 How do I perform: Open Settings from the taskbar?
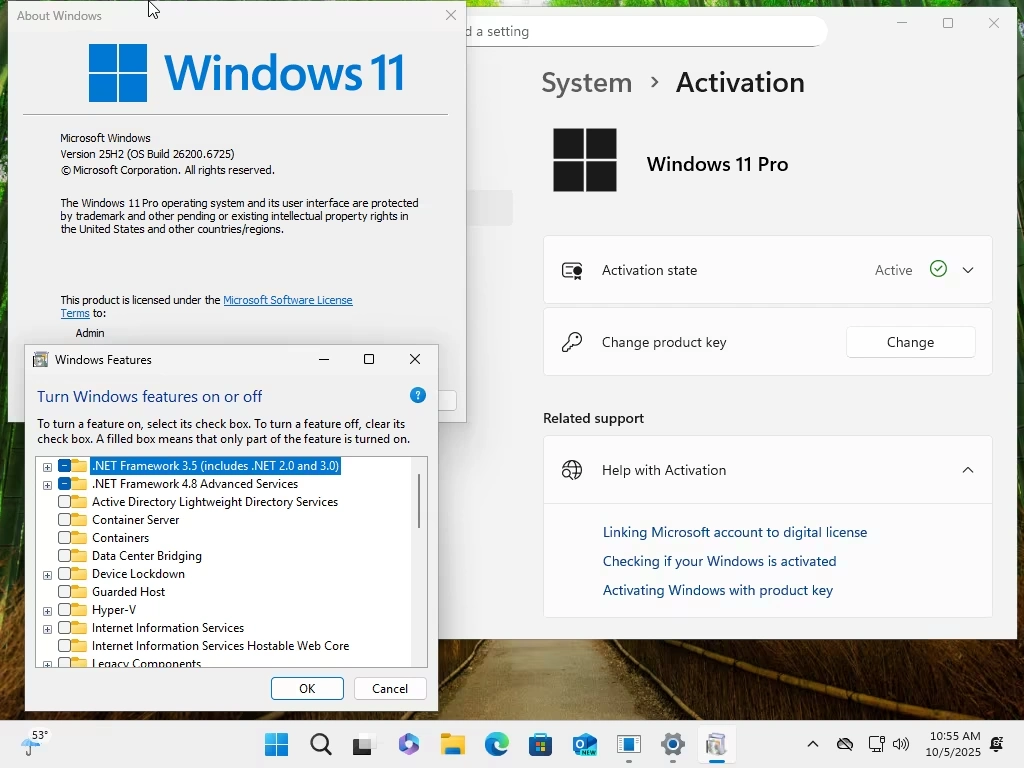coord(672,744)
